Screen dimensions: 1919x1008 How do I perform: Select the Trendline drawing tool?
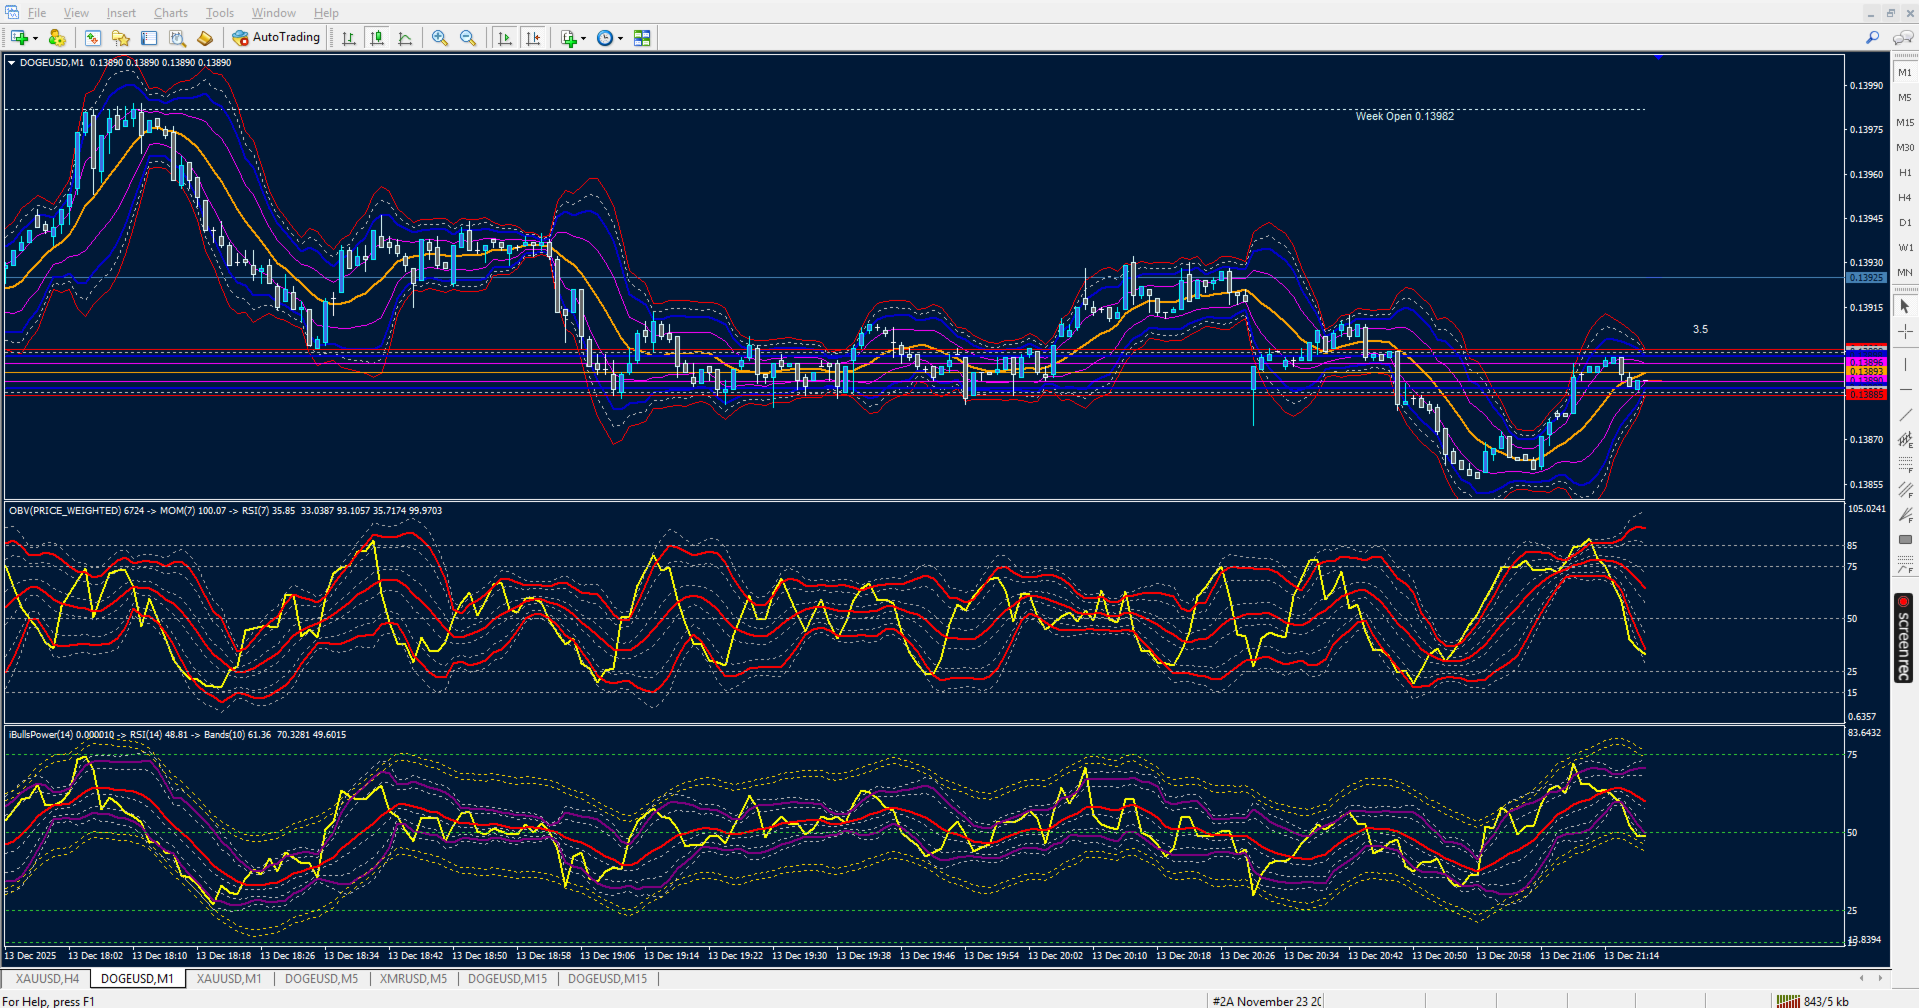(1905, 415)
